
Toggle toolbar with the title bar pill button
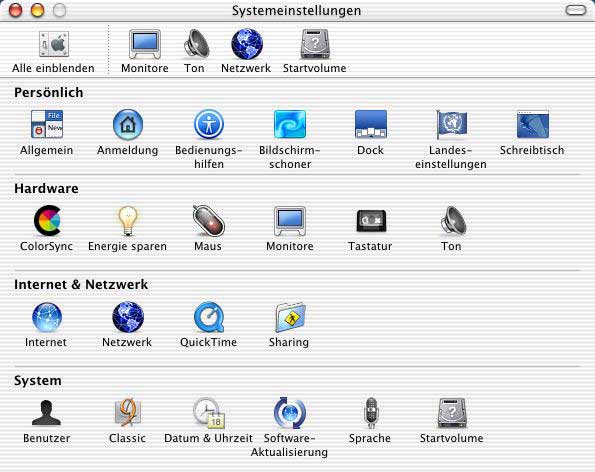point(576,10)
